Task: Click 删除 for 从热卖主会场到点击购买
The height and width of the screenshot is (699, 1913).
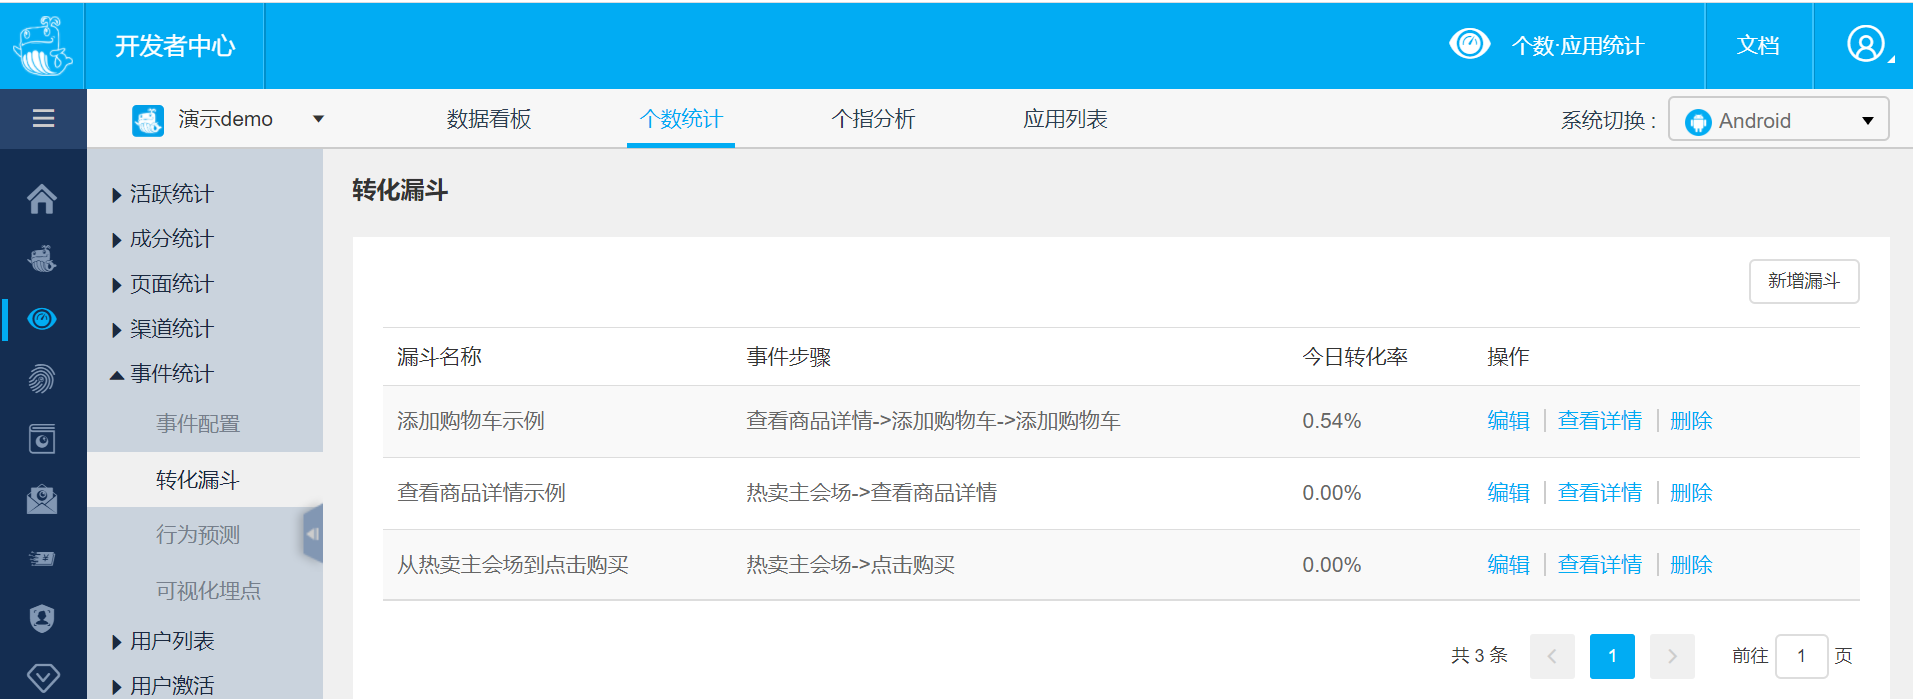Action: pos(1691,565)
